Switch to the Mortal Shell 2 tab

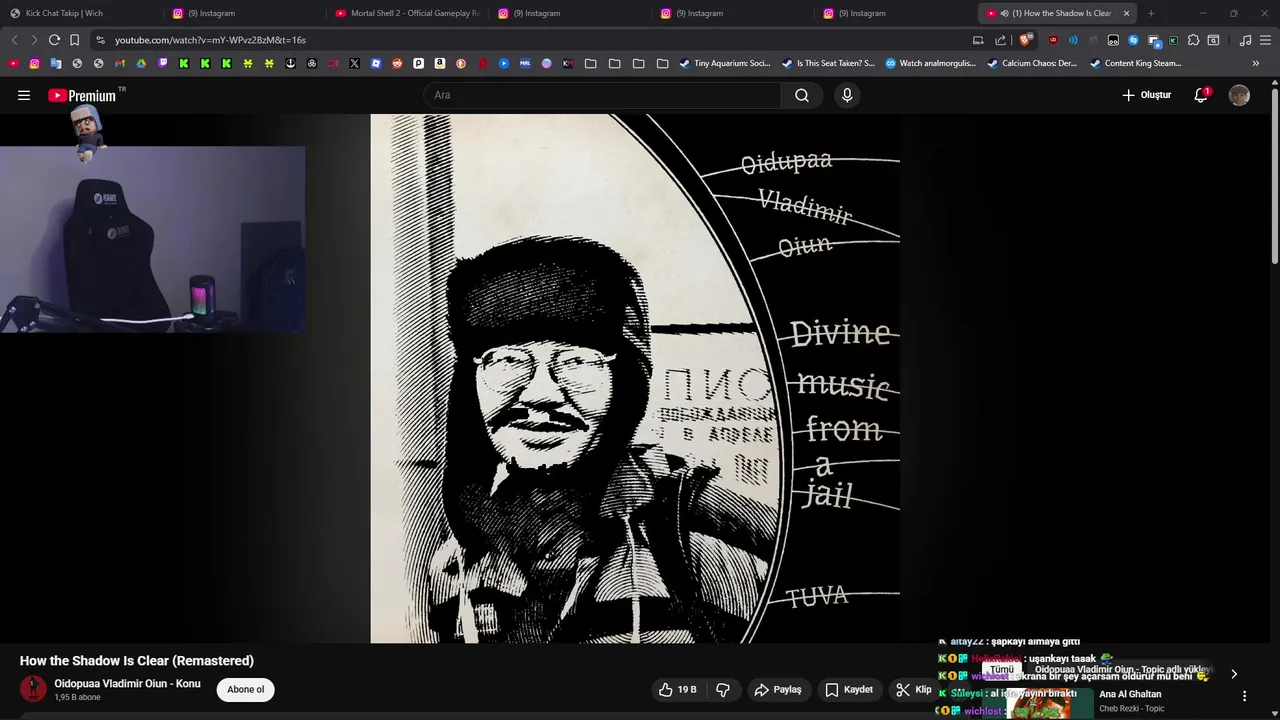tap(407, 13)
